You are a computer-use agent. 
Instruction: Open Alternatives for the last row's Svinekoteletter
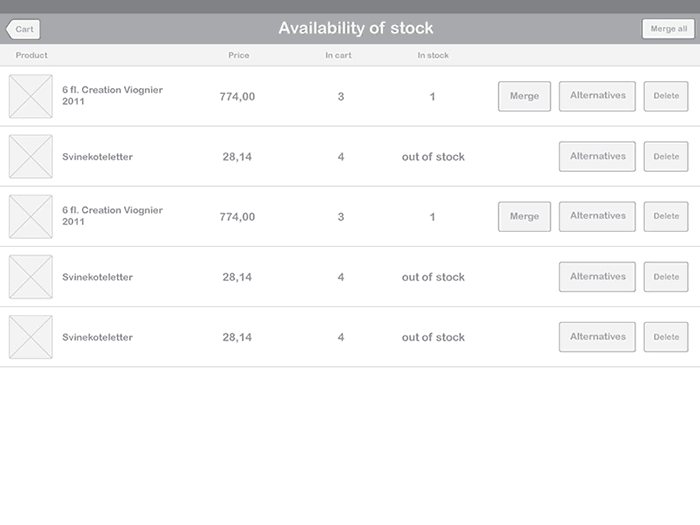[597, 337]
